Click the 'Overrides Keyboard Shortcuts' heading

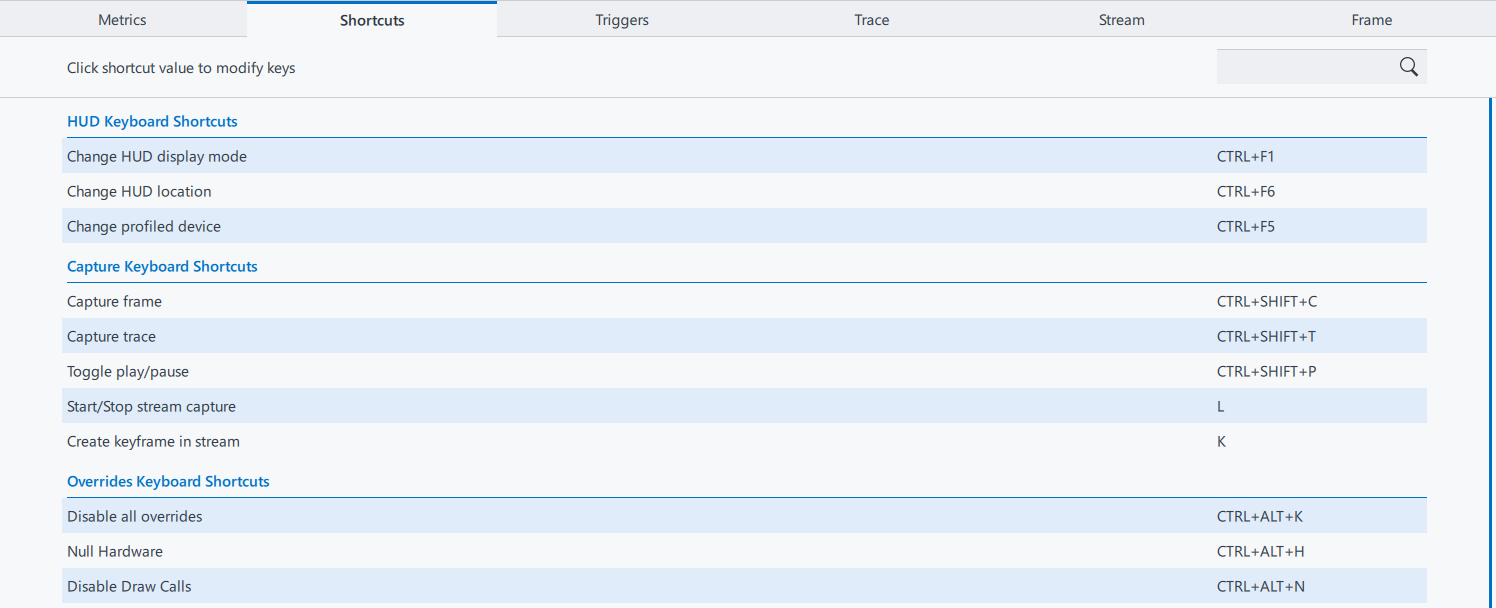[x=168, y=481]
